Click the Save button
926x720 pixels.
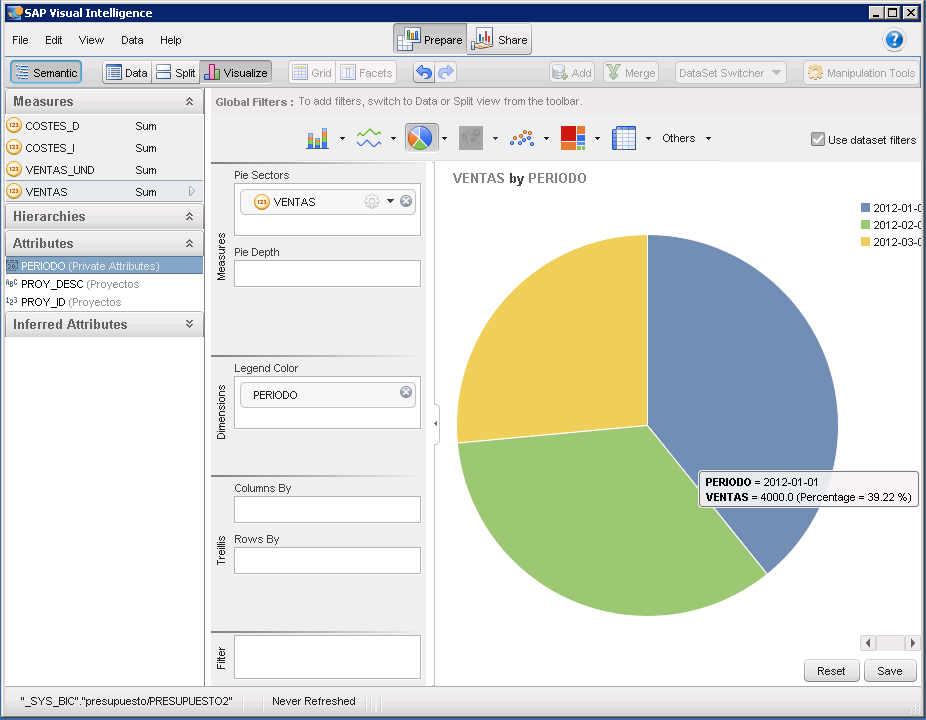(889, 671)
